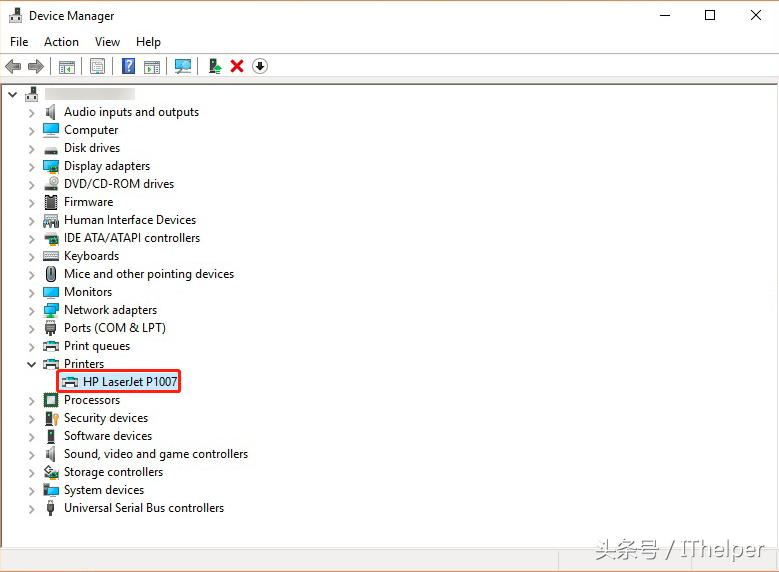Viewport: 779px width, 572px height.
Task: Click the Security devices key icon
Action: [51, 418]
